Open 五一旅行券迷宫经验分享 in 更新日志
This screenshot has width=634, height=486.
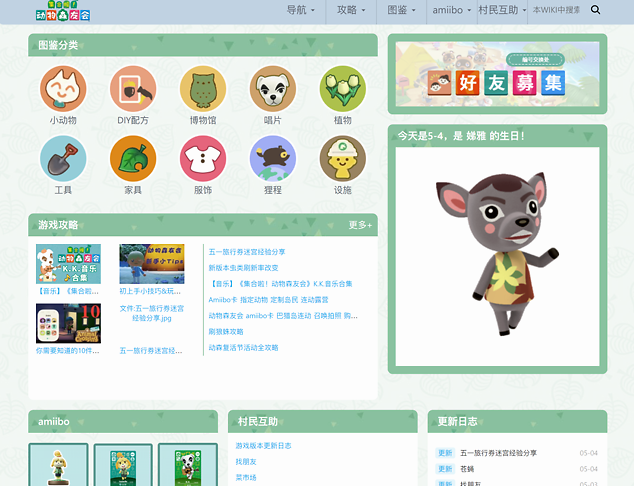[x=498, y=453]
